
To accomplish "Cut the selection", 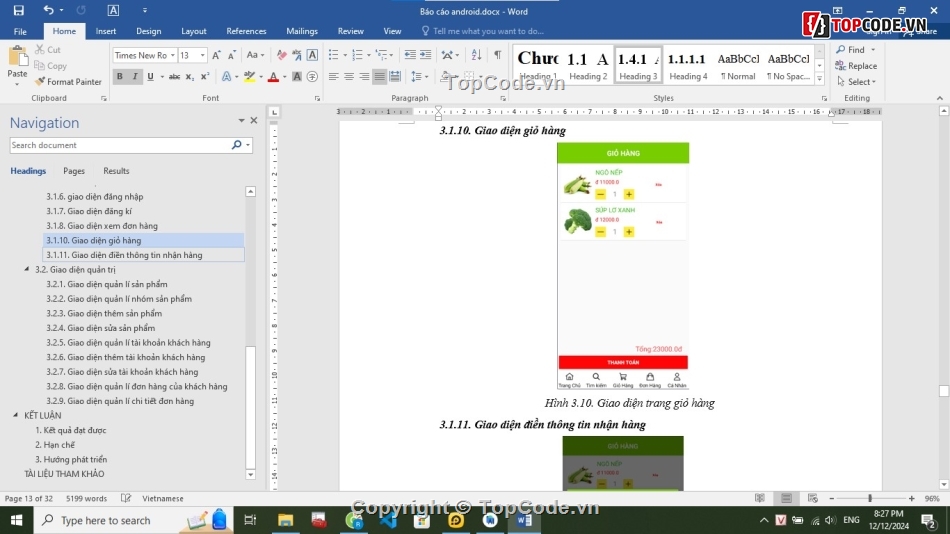I will 48,50.
